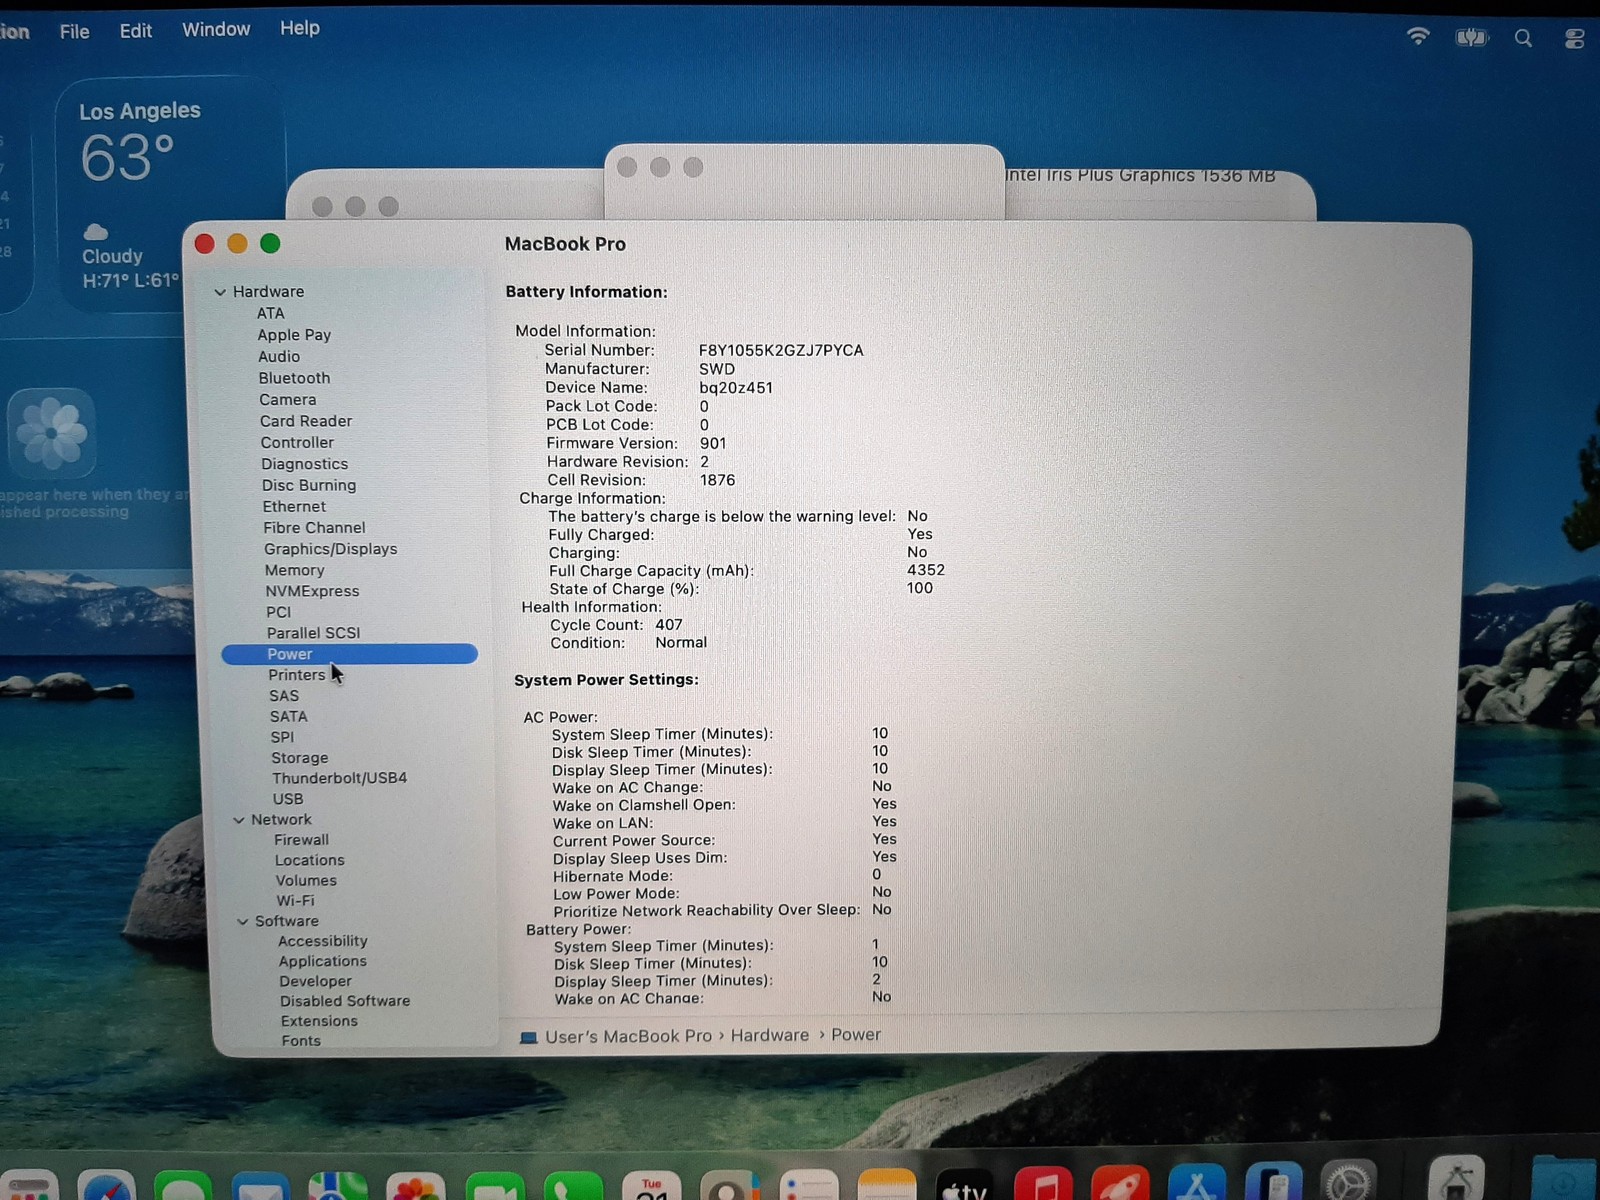Open Reminders from the Dock

[809, 1186]
